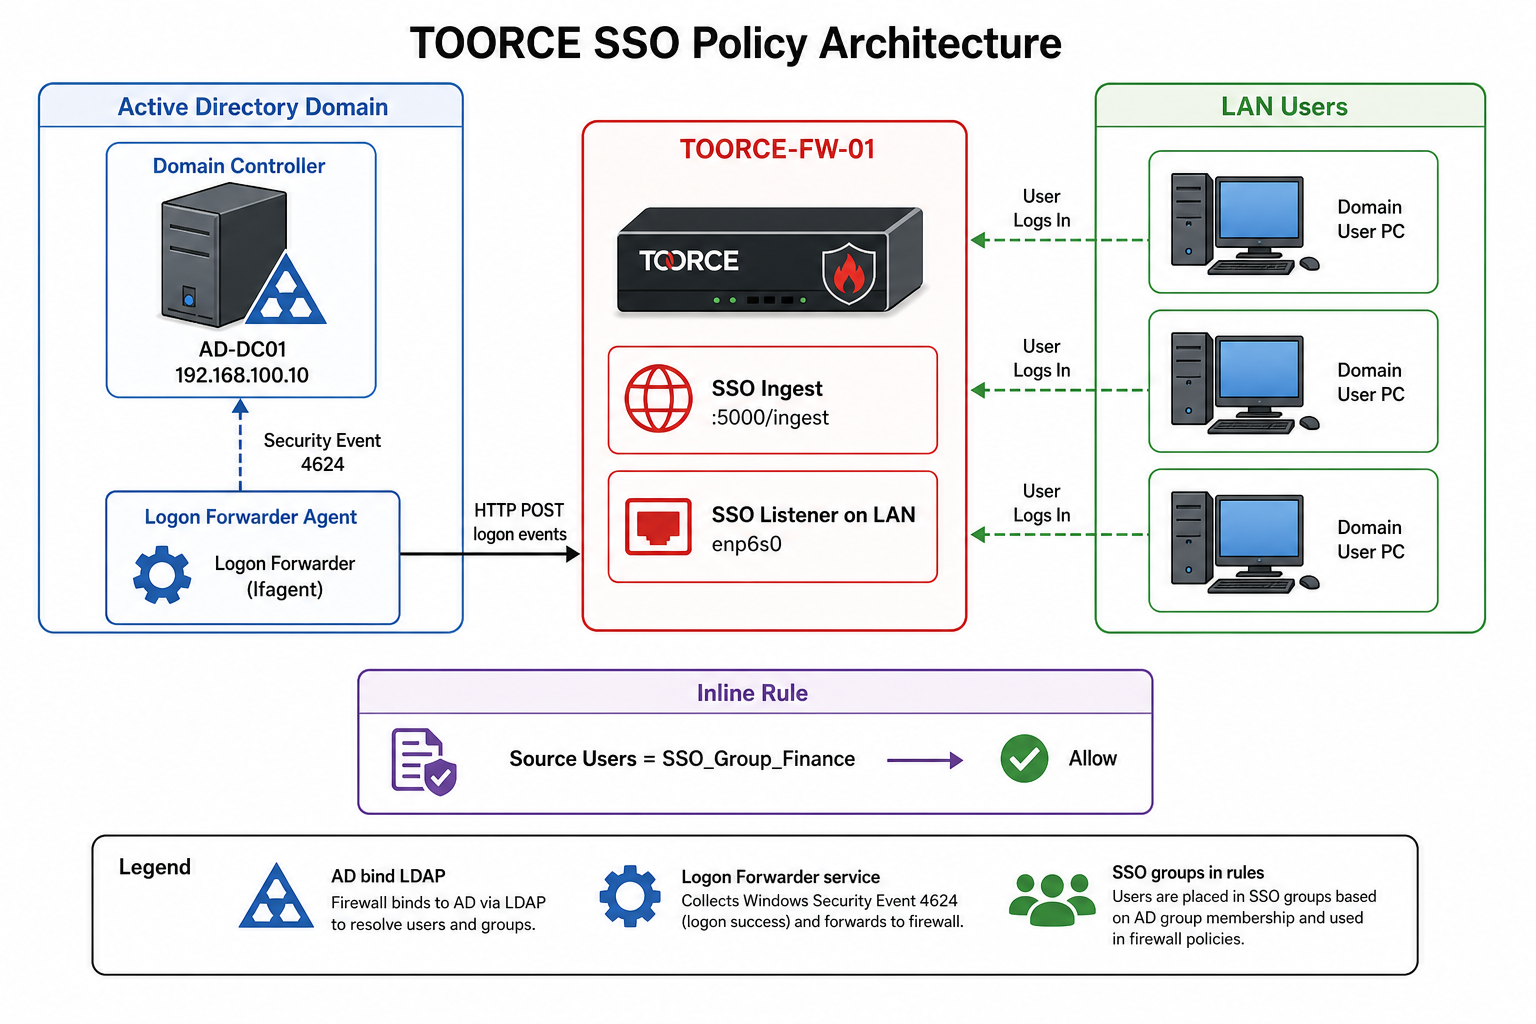The image size is (1536, 1024).
Task: Click the 'Firewall binds to AD via LDAP' description
Action: tap(439, 913)
